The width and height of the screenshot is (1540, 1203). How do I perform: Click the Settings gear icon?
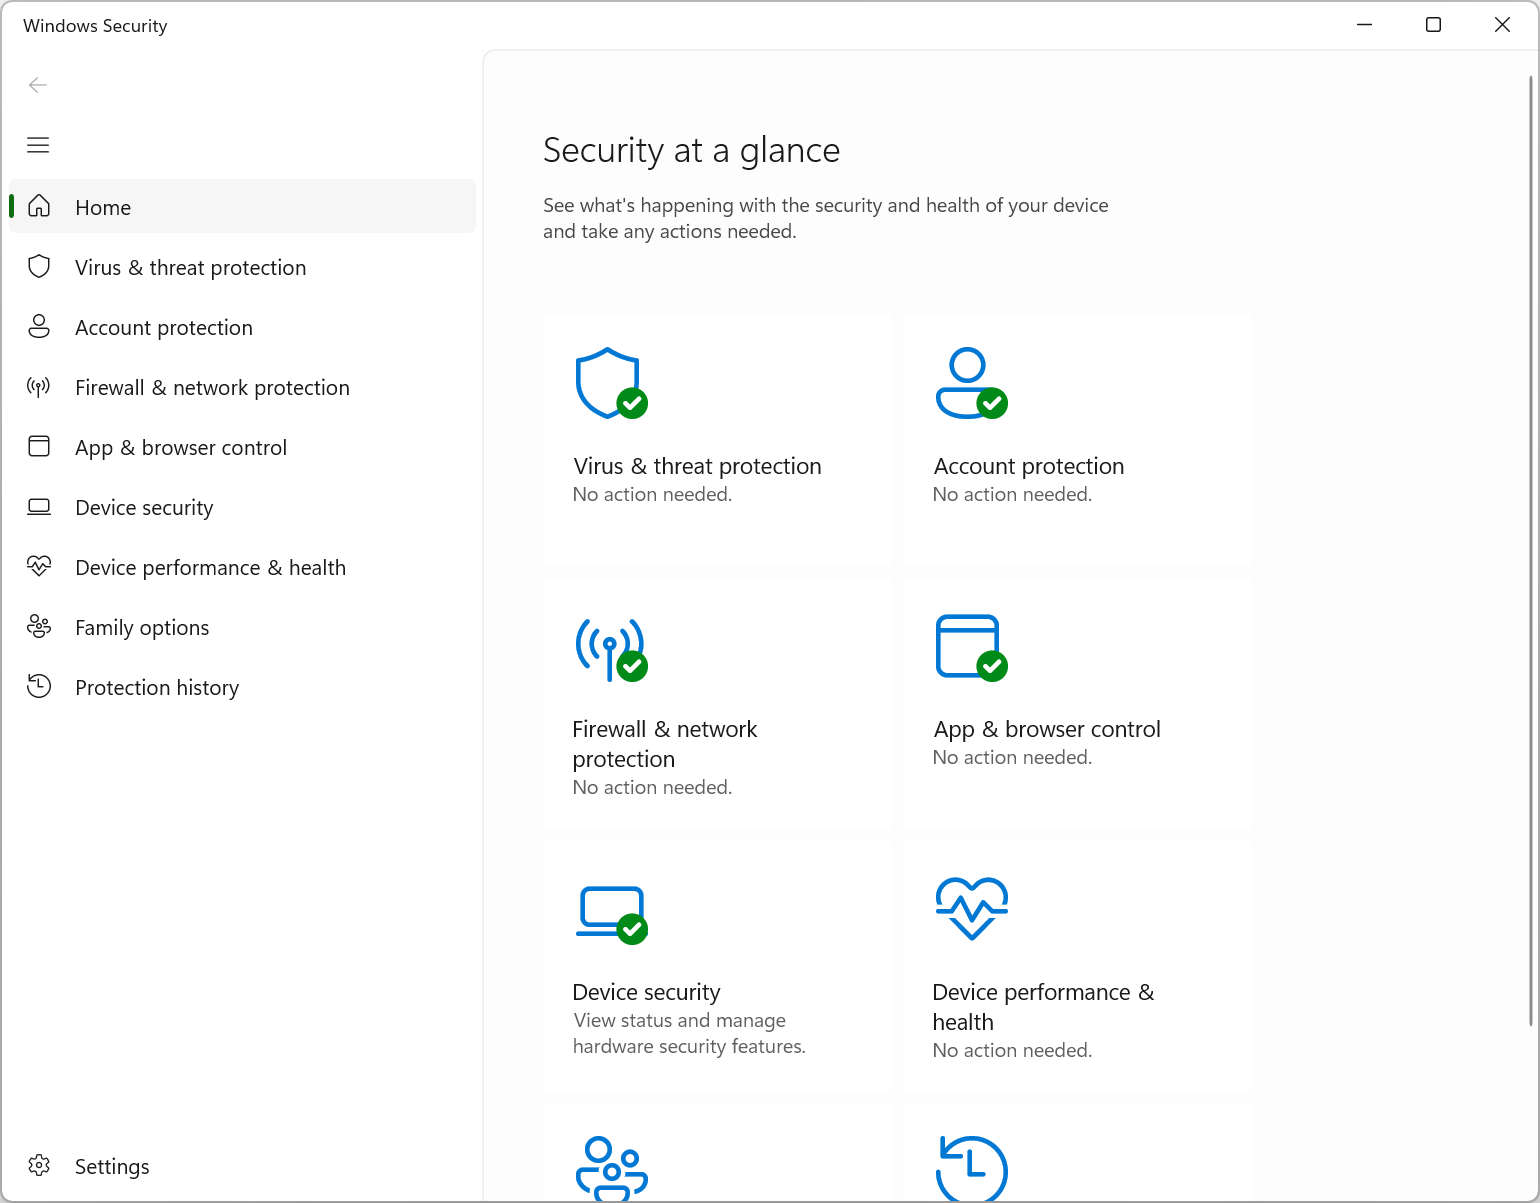pyautogui.click(x=39, y=1165)
